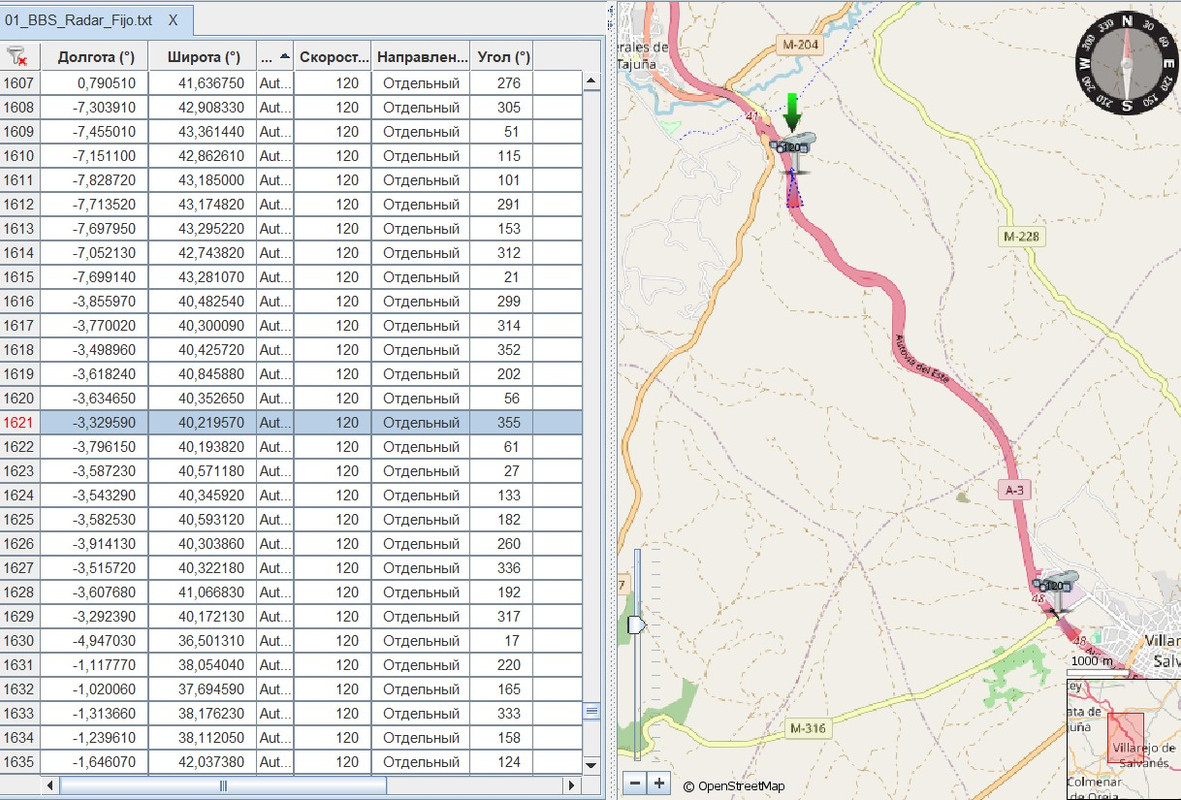
Task: Select row number 1621
Action: pos(20,423)
